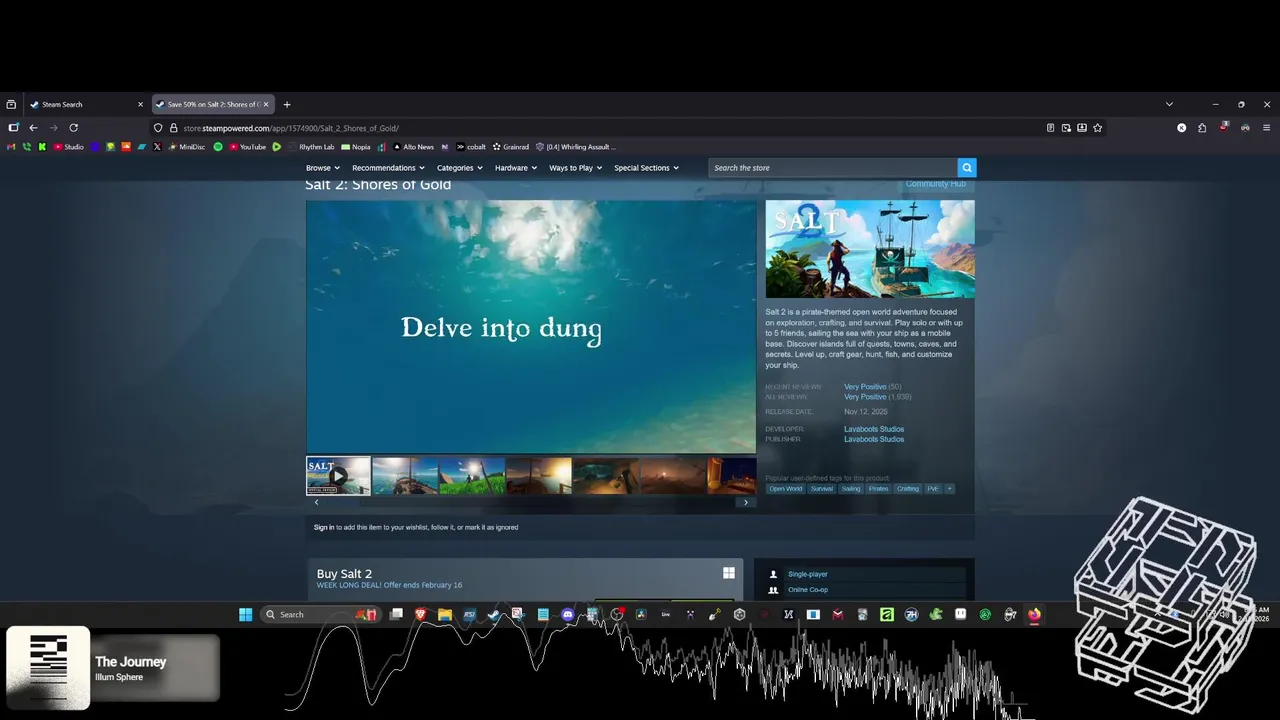Screen dimensions: 1280x720
Task: Bookmark this page with the star icon
Action: 1097,128
